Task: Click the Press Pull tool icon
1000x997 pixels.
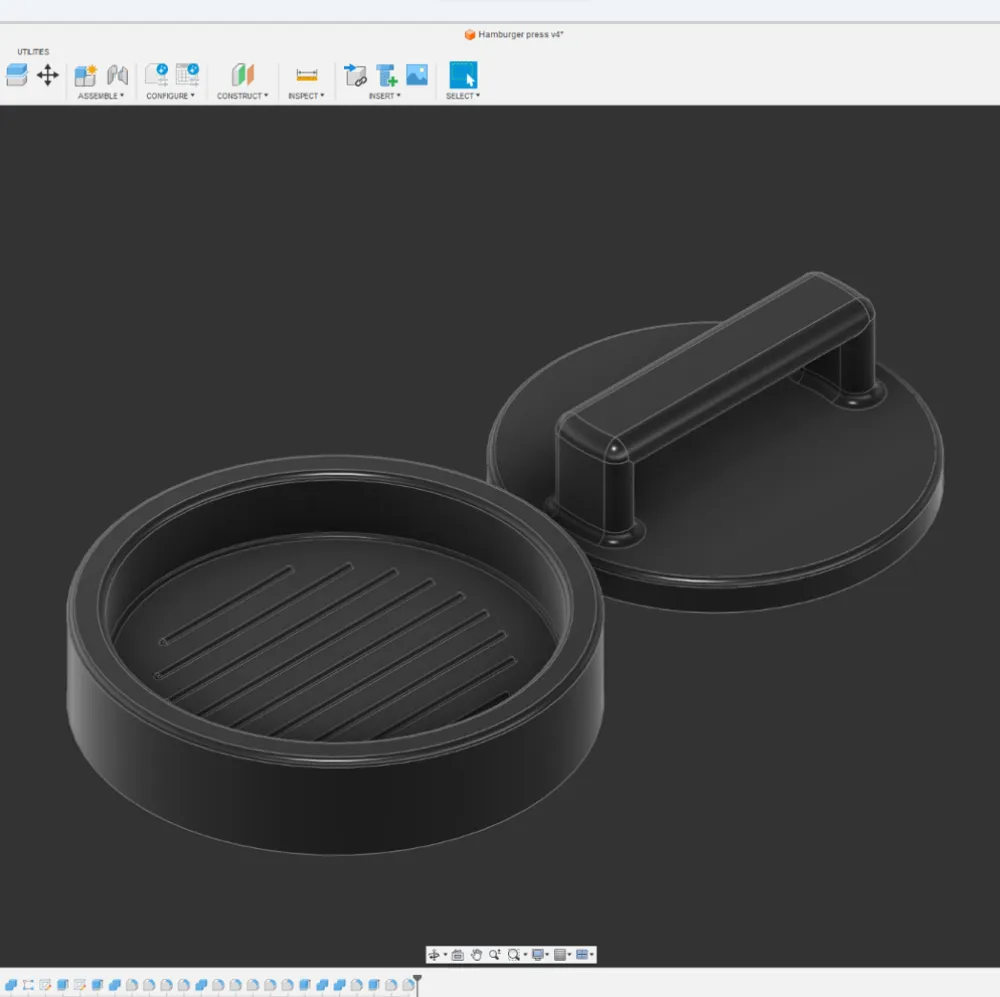Action: pyautogui.click(x=17, y=75)
